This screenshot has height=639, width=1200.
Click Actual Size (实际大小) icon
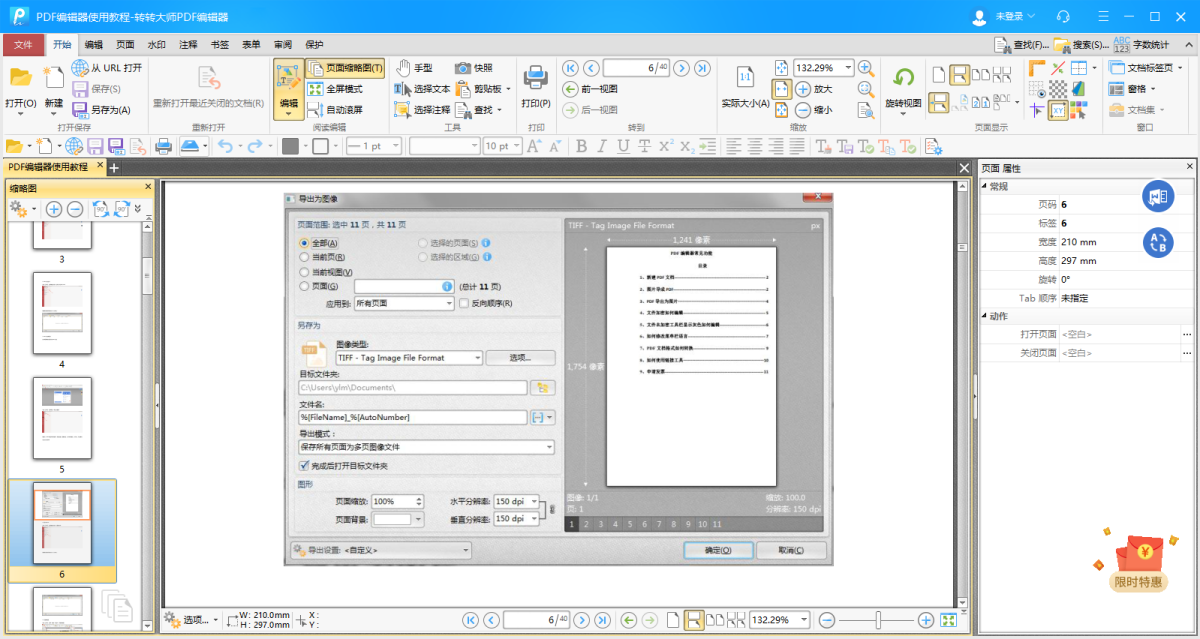point(745,78)
